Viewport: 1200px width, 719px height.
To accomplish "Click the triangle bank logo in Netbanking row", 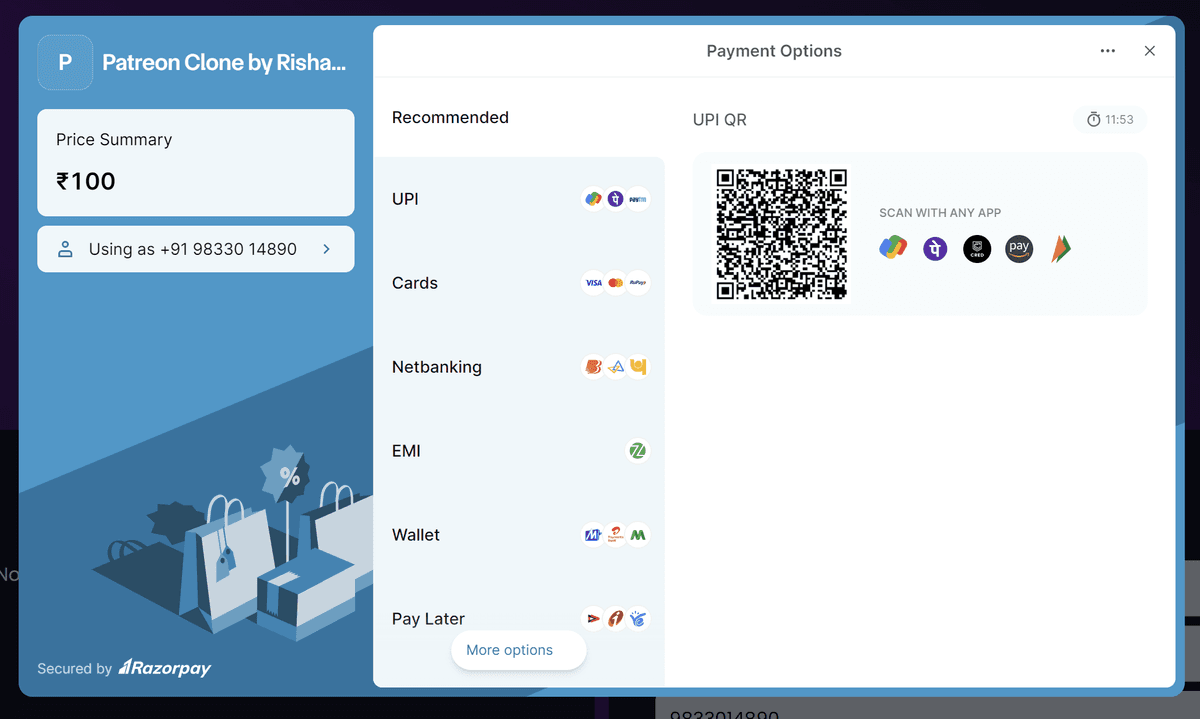I will (x=616, y=367).
